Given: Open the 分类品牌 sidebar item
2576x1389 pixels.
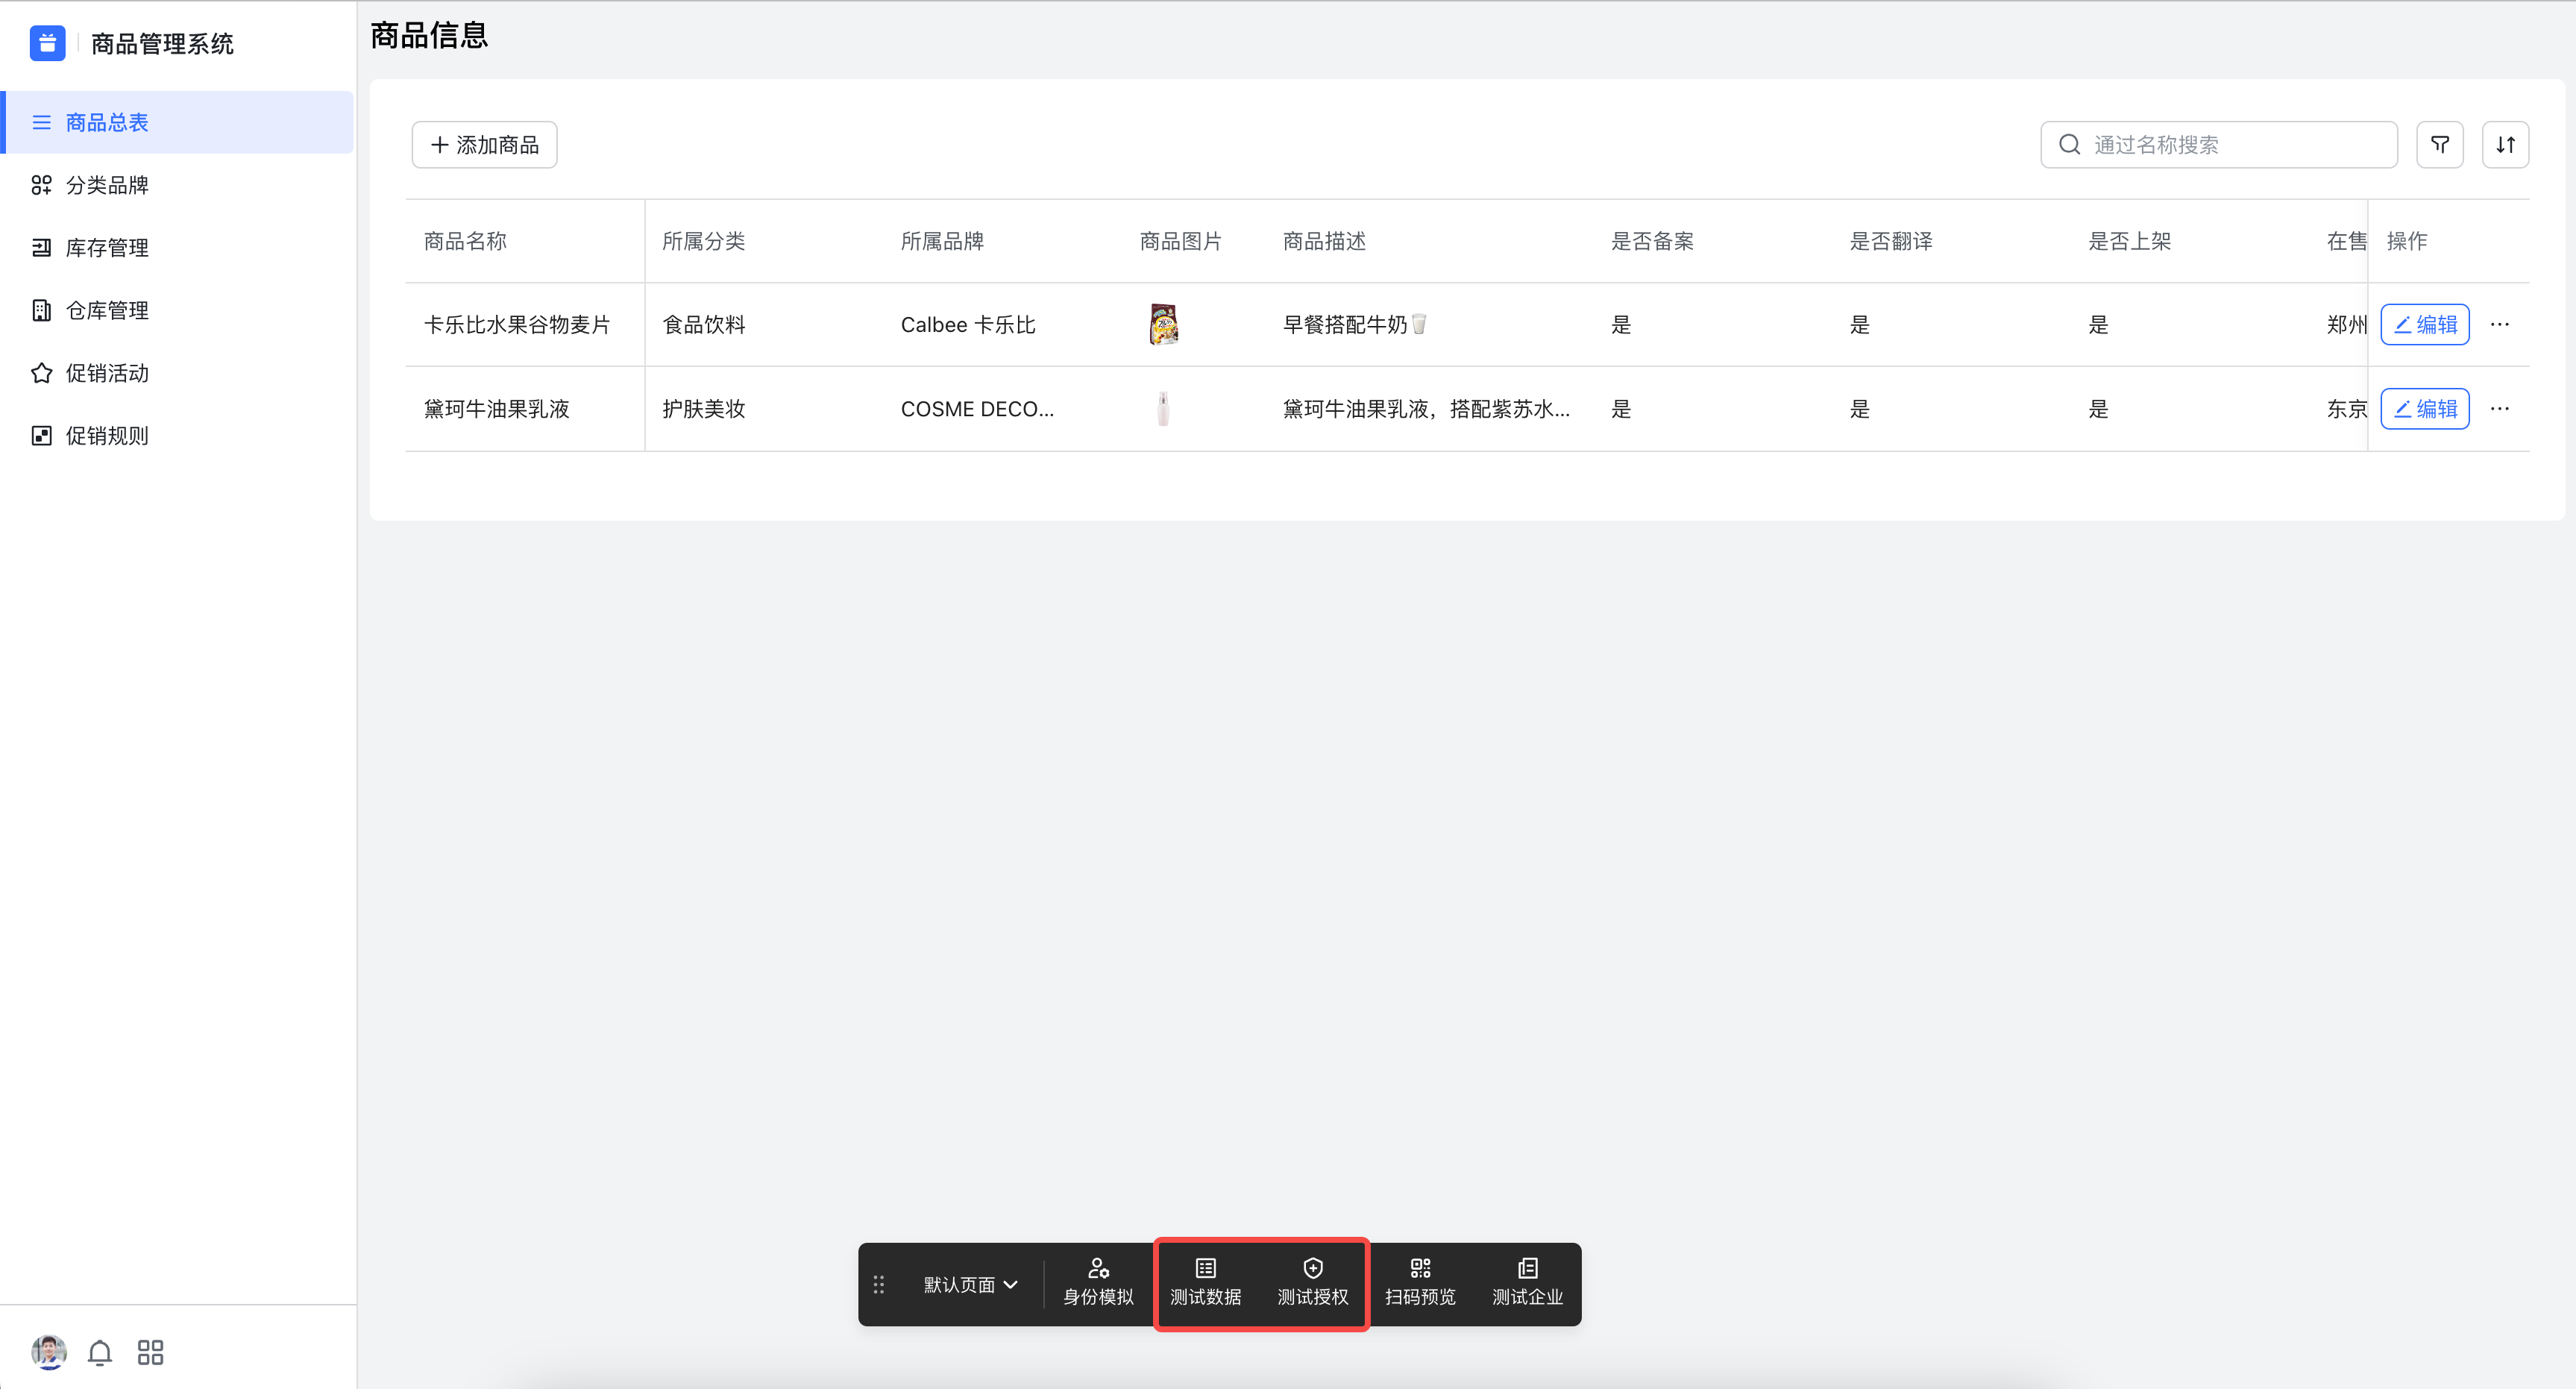Looking at the screenshot, I should click(x=178, y=185).
